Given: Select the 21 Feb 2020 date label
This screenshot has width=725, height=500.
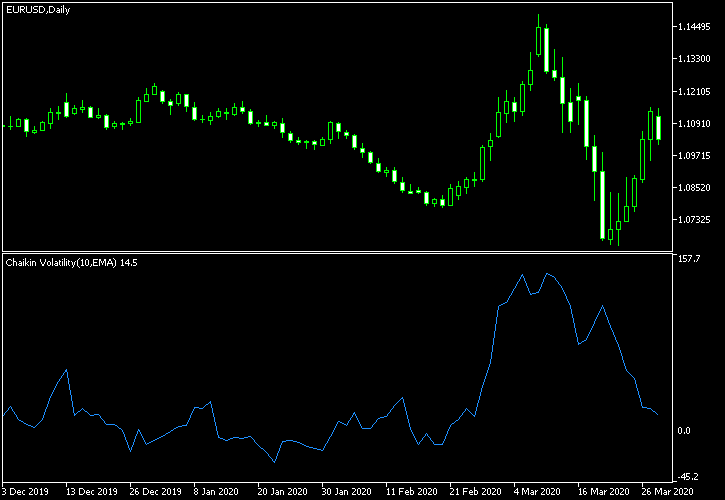Looking at the screenshot, I should [x=475, y=491].
